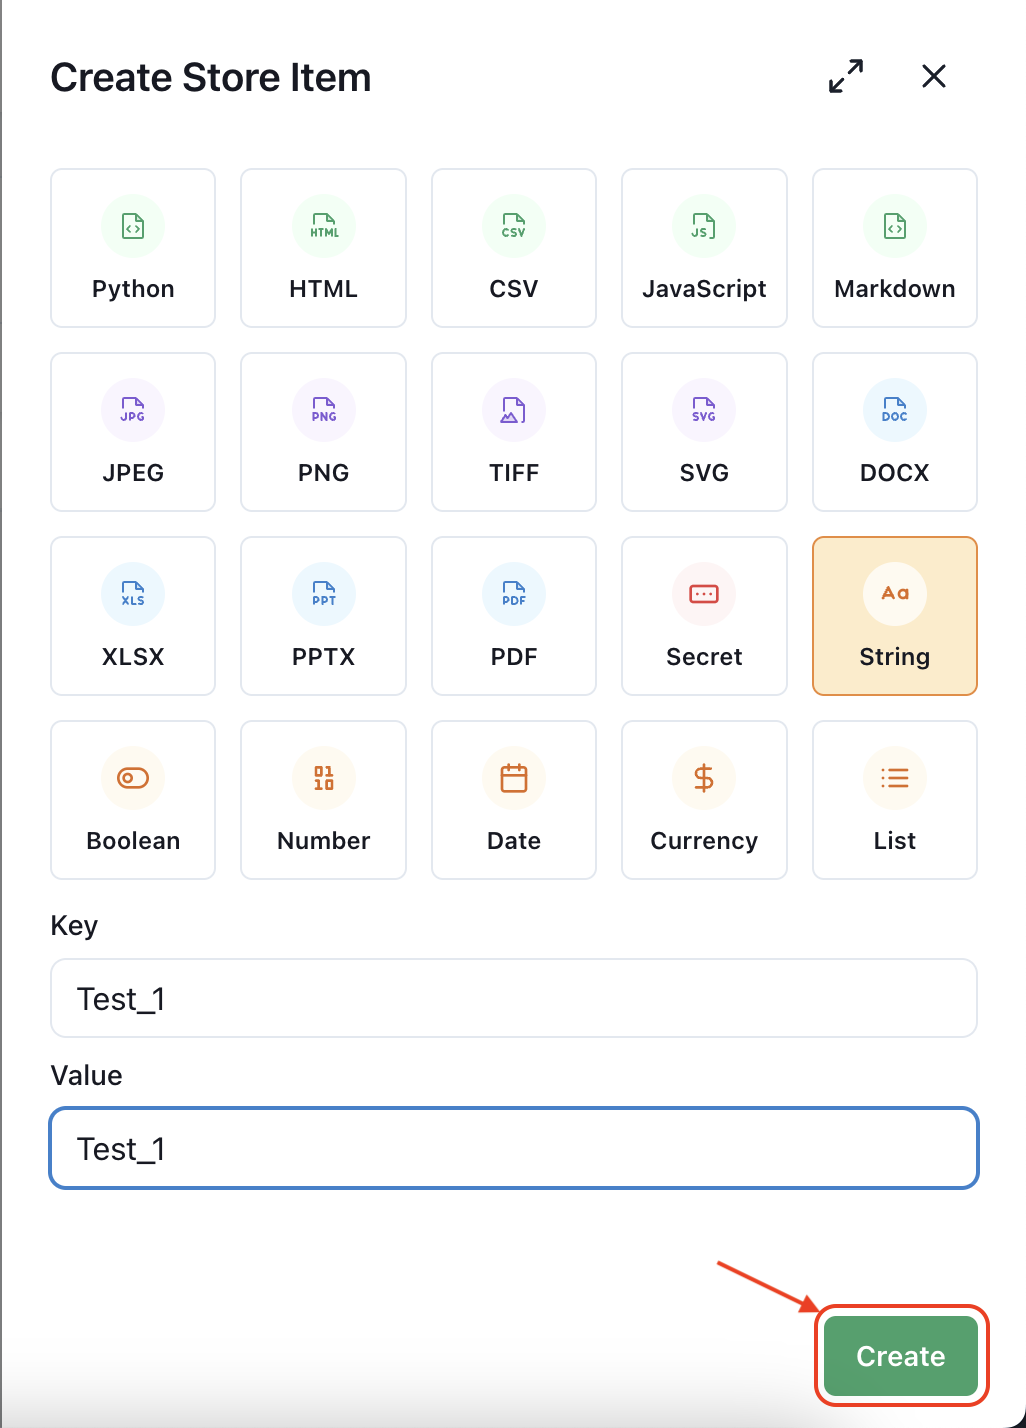Click into the Key input field
This screenshot has width=1026, height=1428.
(513, 998)
